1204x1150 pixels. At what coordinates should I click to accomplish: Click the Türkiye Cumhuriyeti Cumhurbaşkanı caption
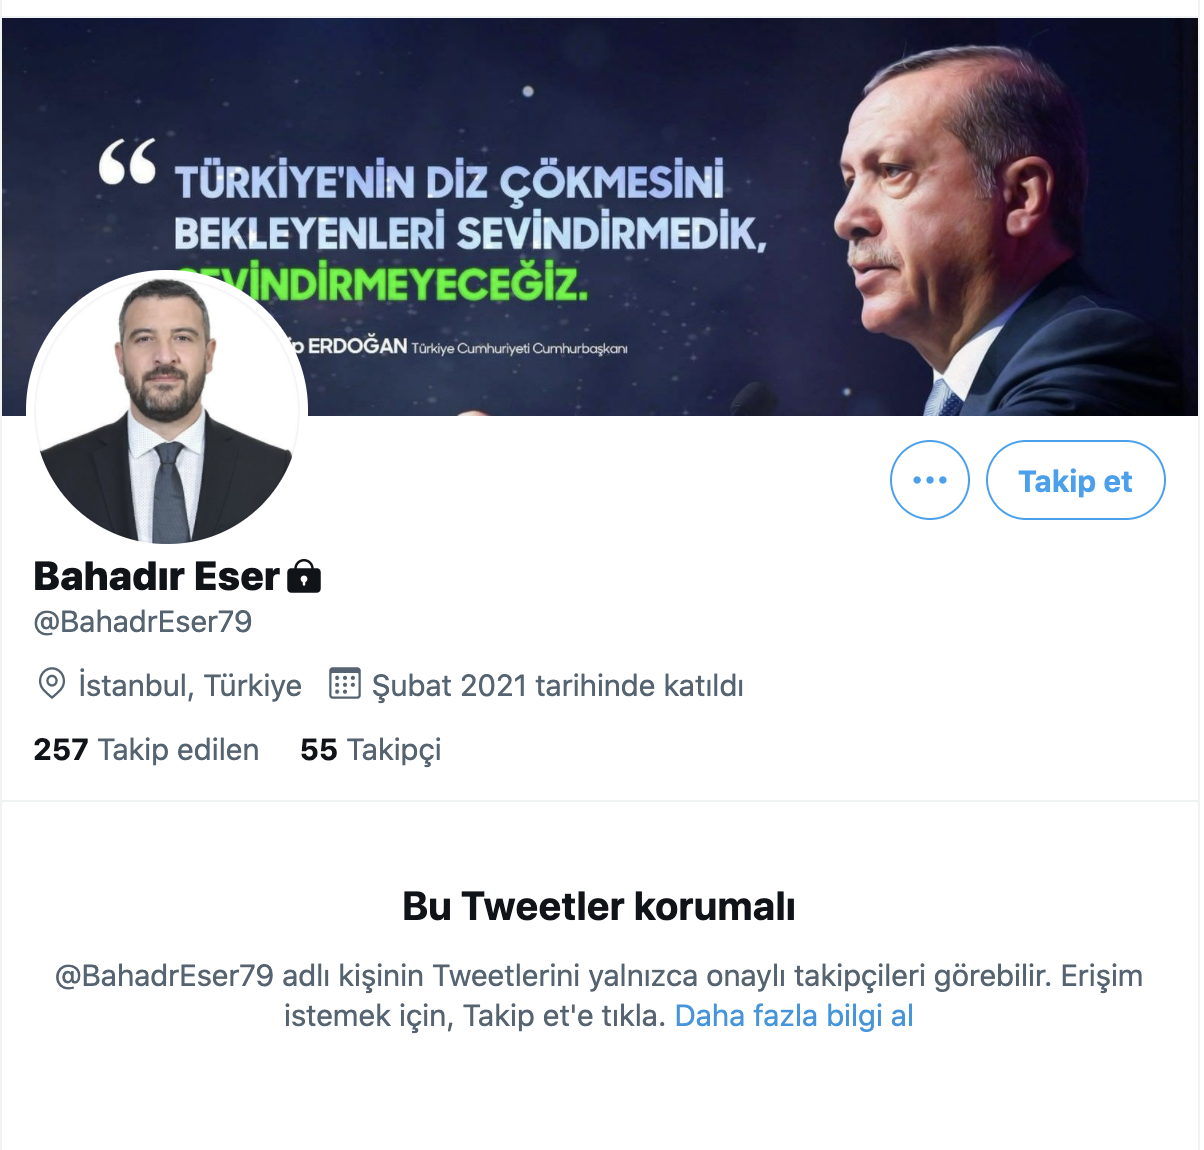[x=520, y=348]
